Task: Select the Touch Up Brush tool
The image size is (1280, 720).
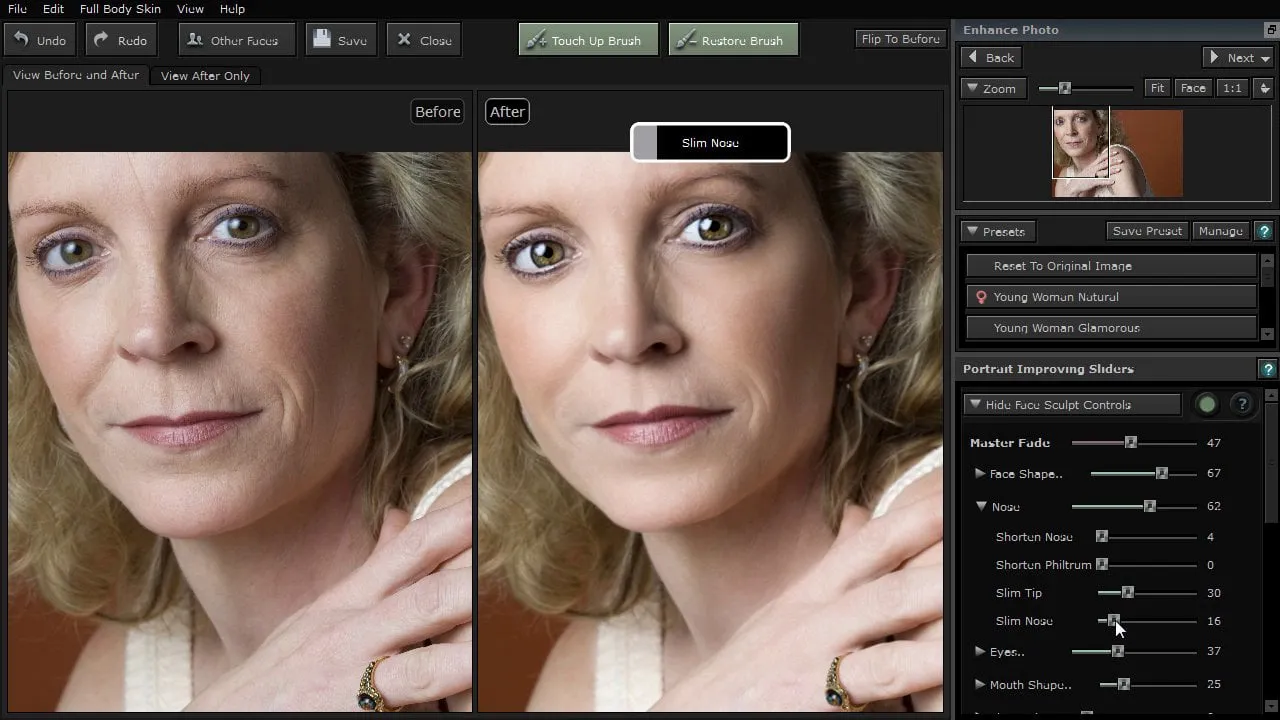Action: [x=587, y=40]
